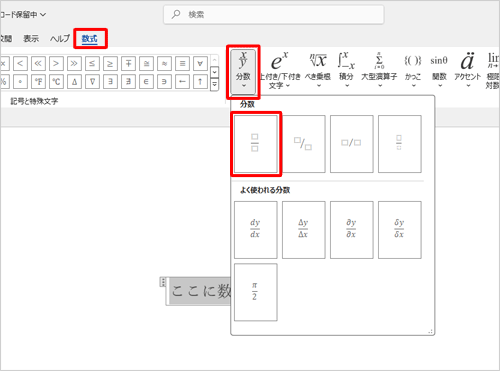Open the 分数 fraction dropdown
Viewport: 500px width, 371px height.
click(243, 72)
